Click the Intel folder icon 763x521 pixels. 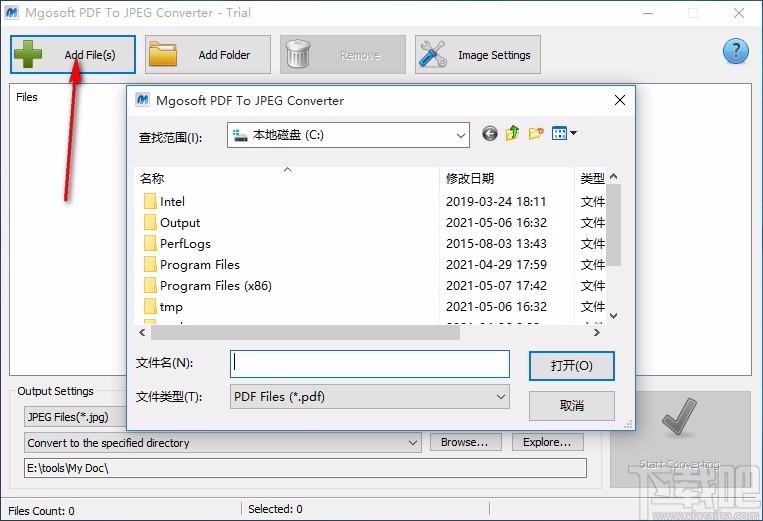click(x=150, y=201)
